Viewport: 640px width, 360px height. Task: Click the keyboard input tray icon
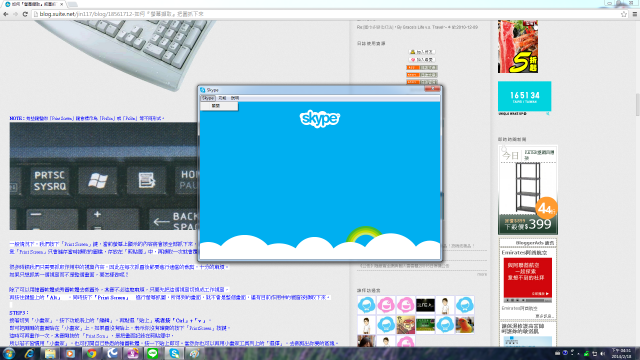click(558, 353)
